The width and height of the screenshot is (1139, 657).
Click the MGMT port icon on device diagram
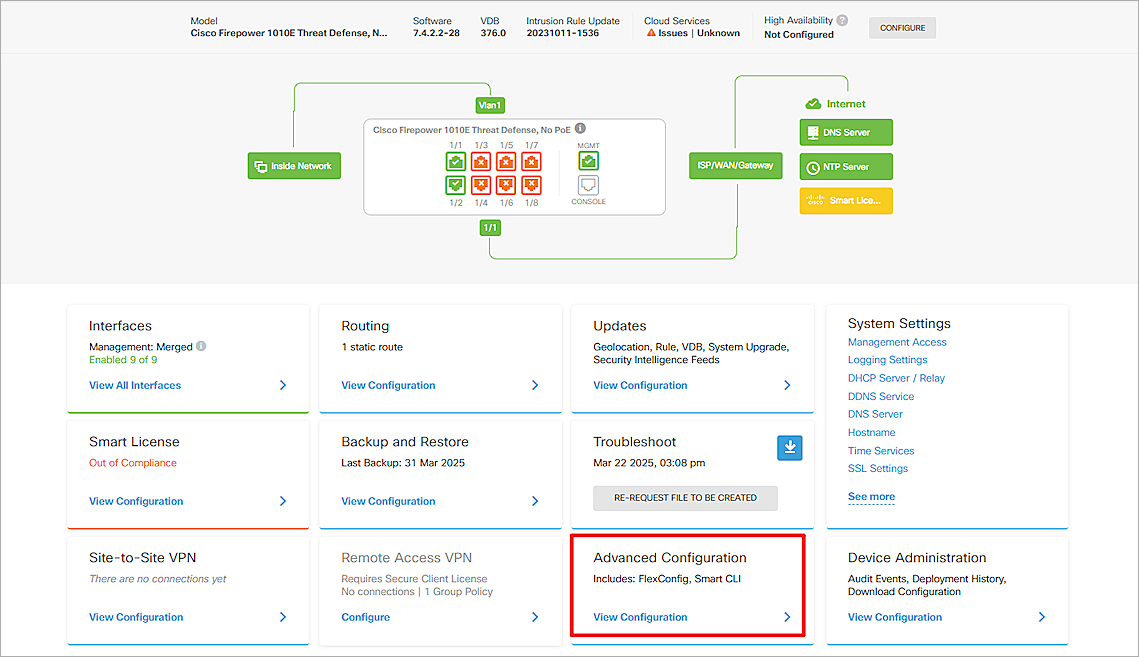[x=588, y=159]
